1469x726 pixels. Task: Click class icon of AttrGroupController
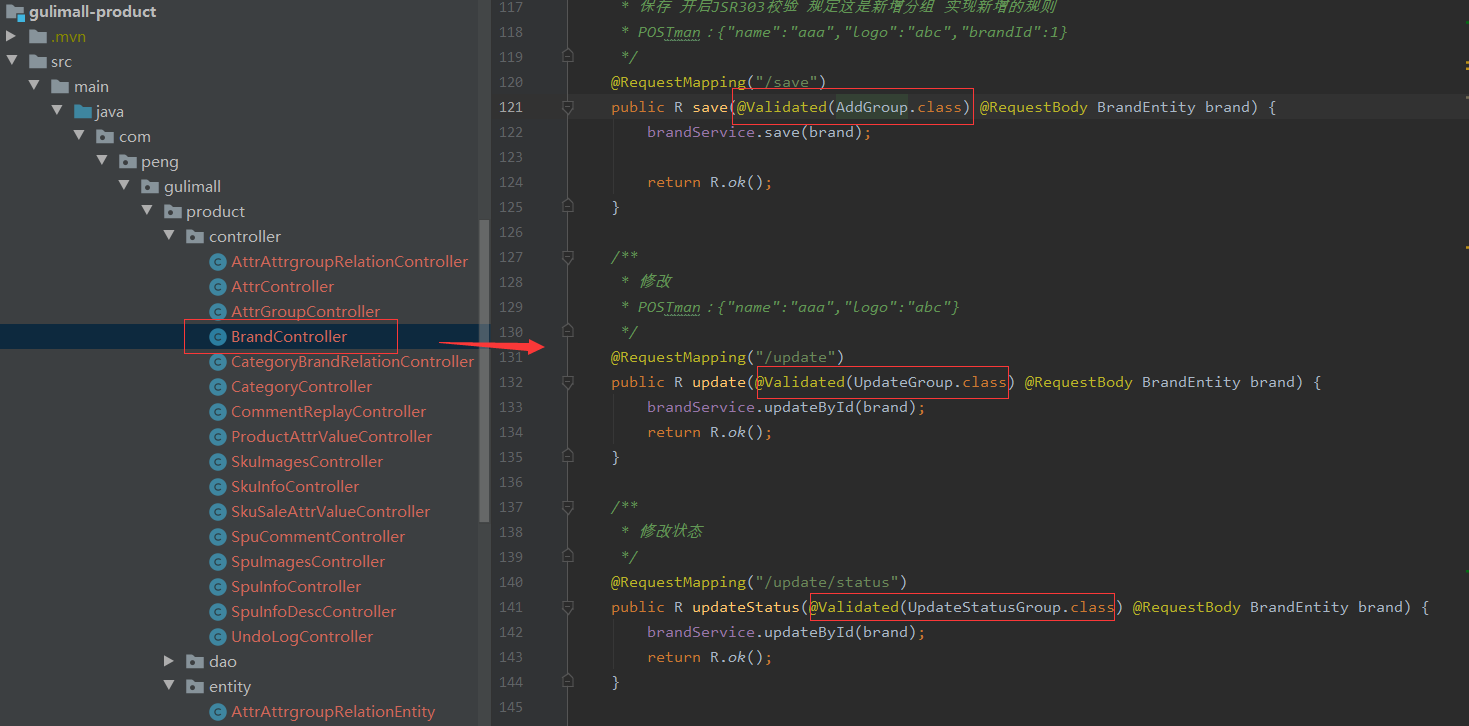217,312
